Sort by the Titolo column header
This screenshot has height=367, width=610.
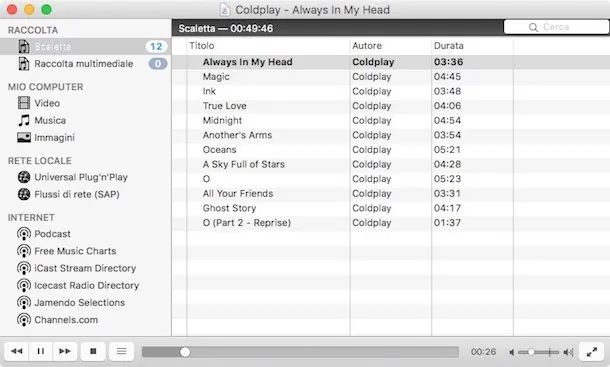coord(202,46)
